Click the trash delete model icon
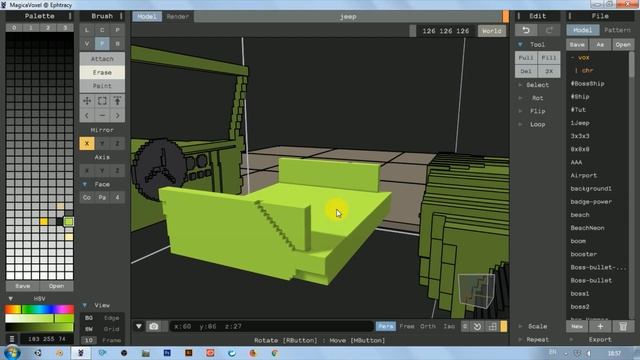Image resolution: width=640 pixels, height=360 pixels. coord(623,327)
